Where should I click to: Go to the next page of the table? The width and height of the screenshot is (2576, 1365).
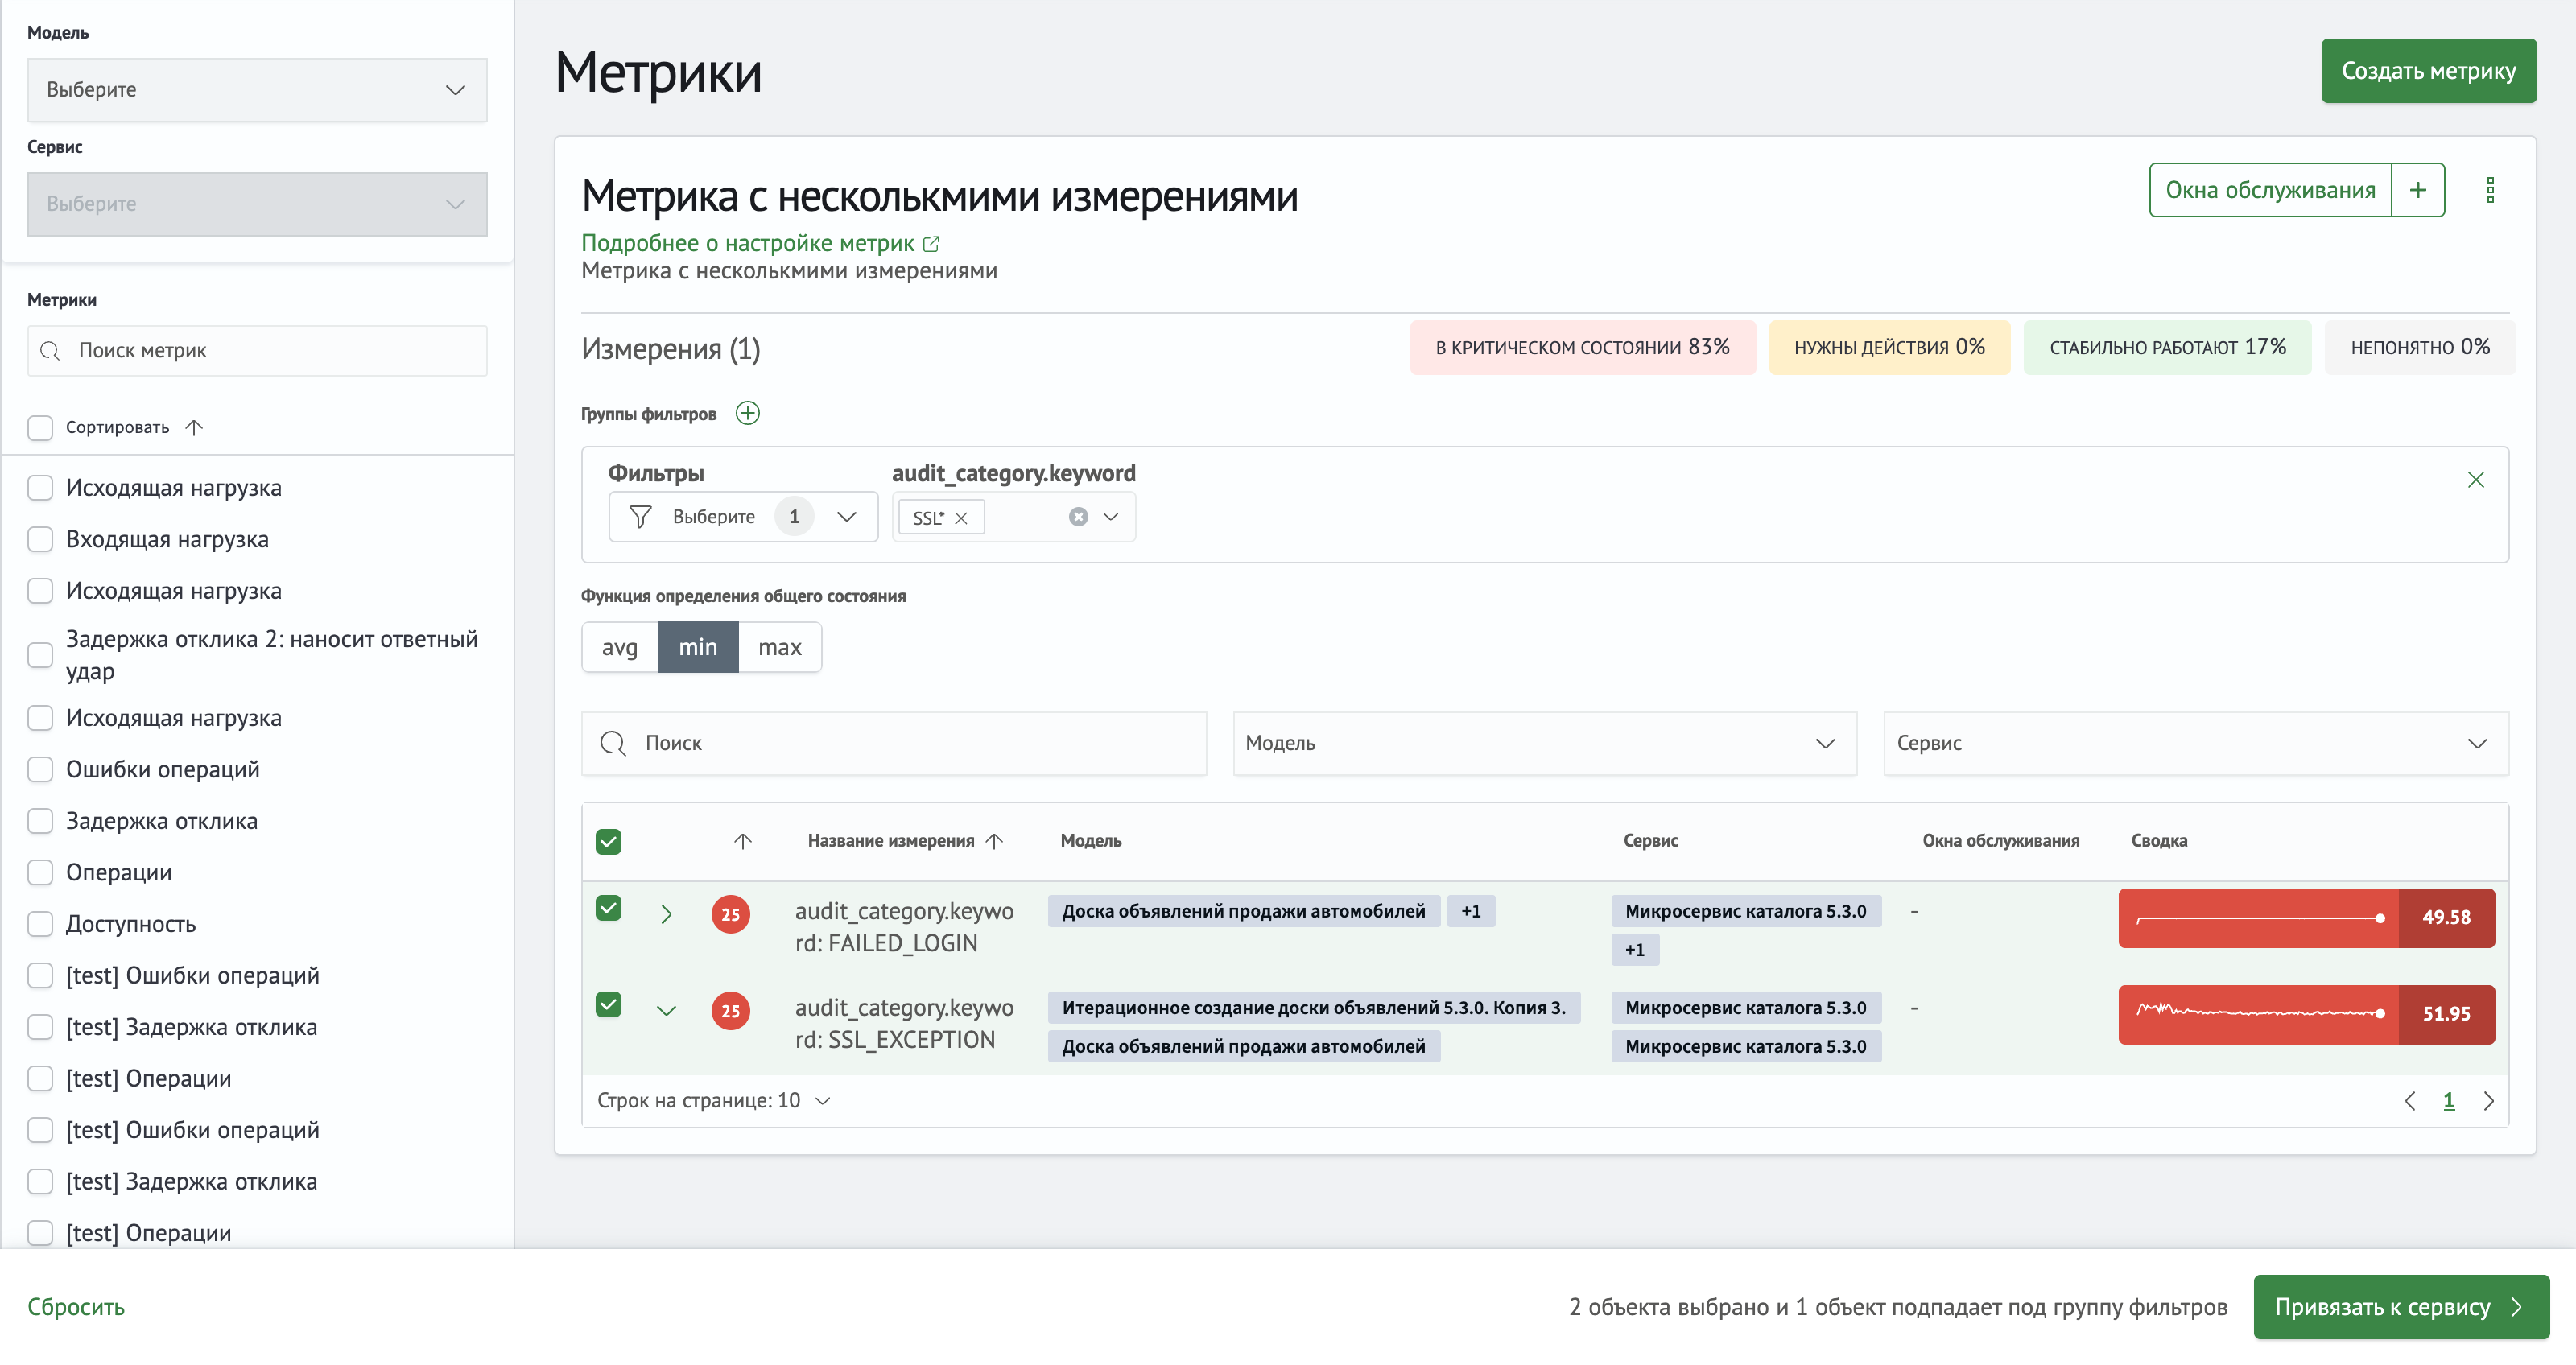2488,1101
